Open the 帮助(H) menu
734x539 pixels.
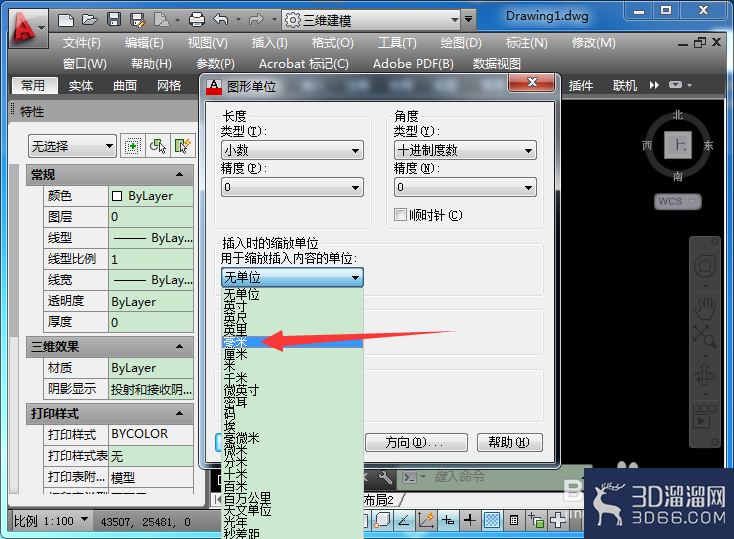tap(151, 64)
